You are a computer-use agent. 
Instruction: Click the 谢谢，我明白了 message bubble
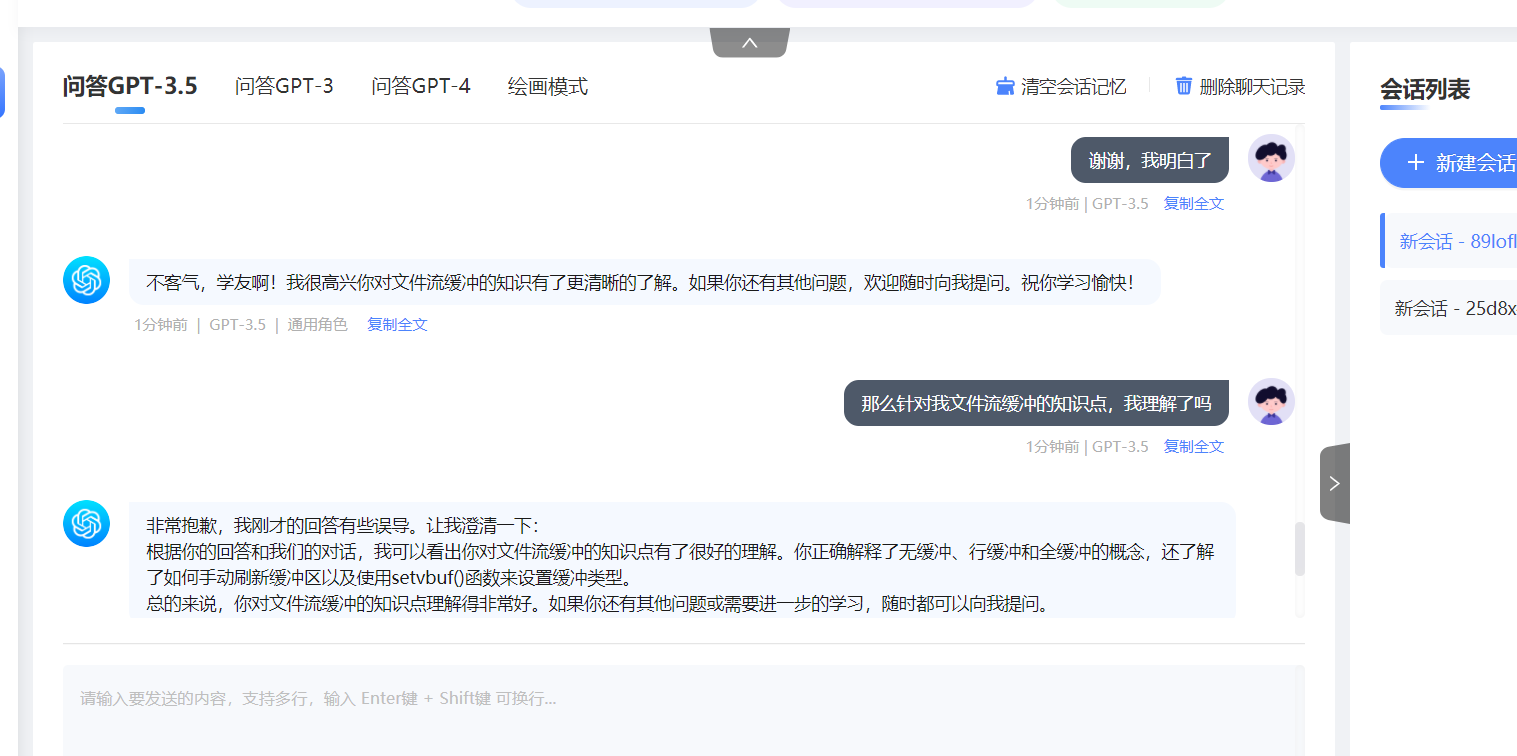pyautogui.click(x=1150, y=160)
